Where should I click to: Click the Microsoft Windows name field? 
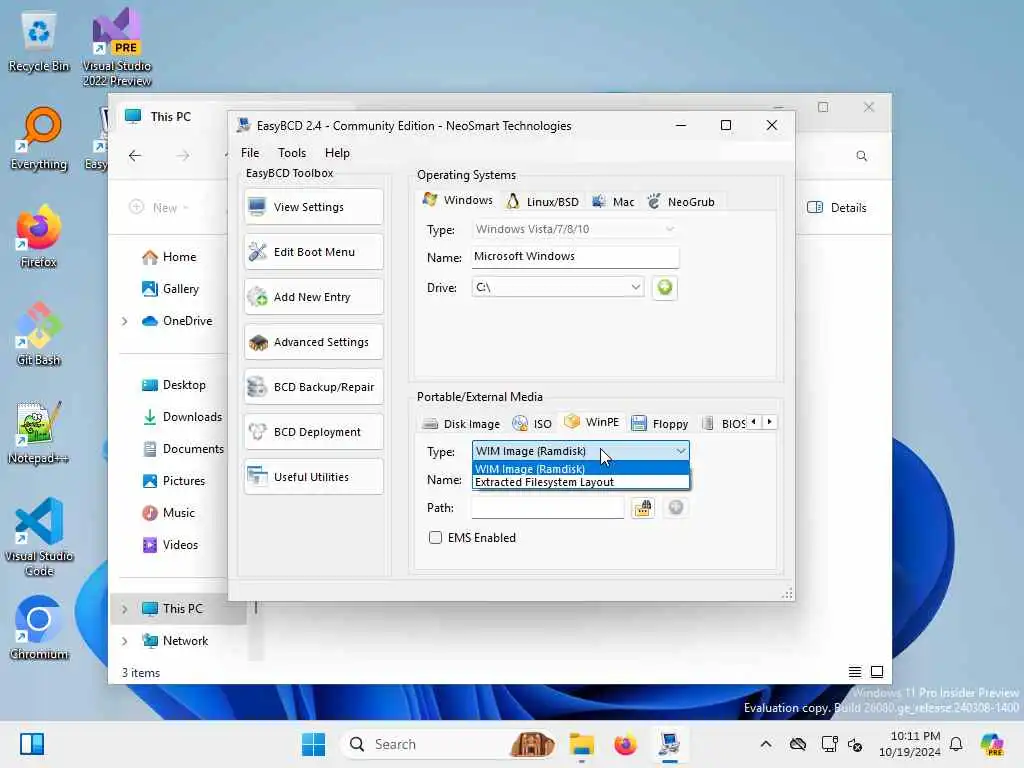coord(575,257)
